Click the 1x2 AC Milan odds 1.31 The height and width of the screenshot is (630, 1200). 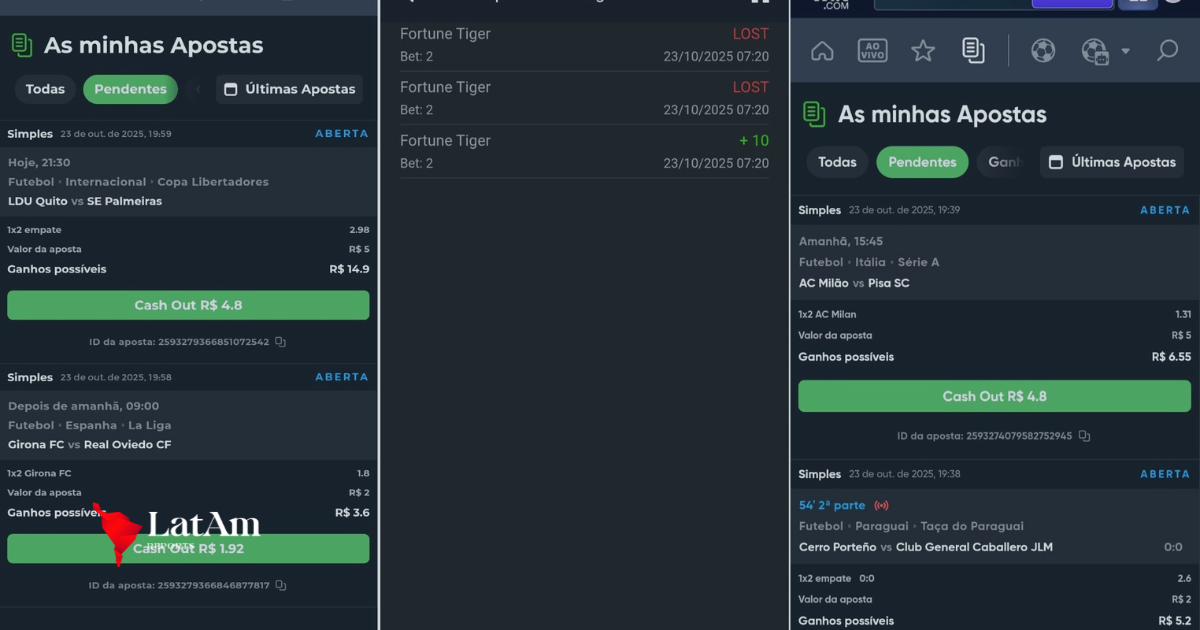(x=1183, y=314)
